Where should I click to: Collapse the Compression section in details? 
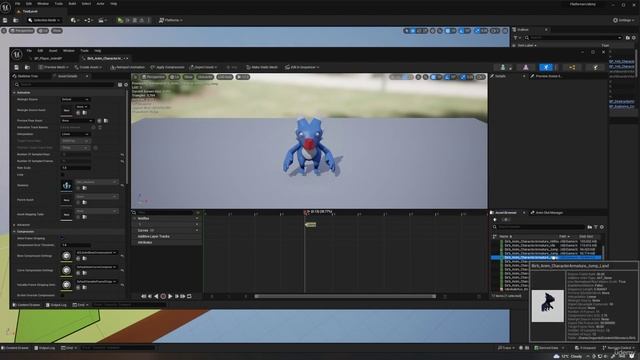(15, 231)
